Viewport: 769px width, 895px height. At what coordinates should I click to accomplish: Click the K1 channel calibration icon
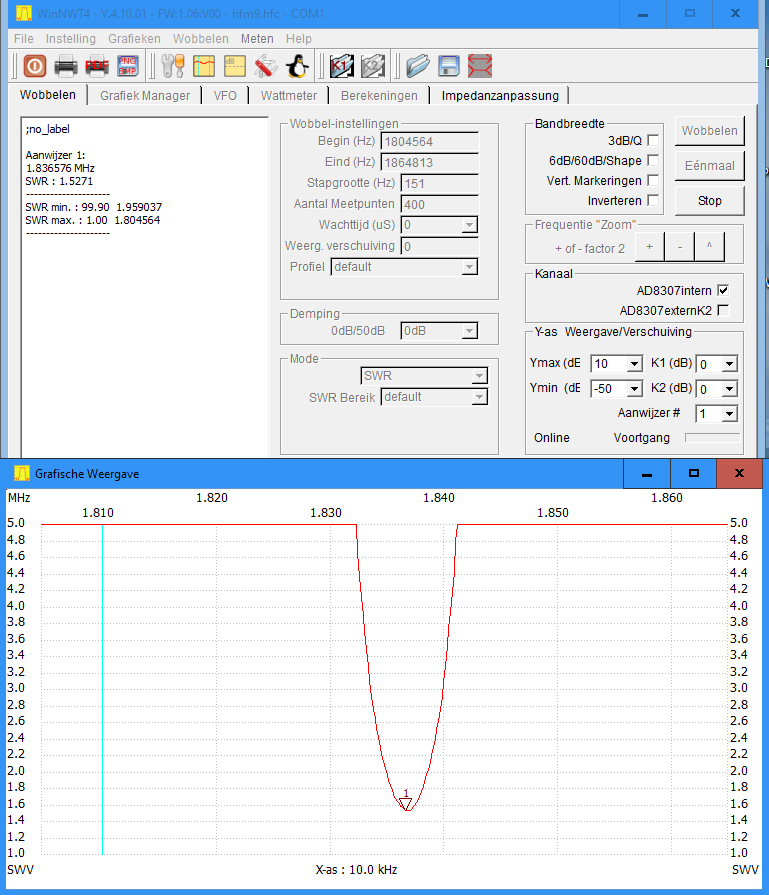[x=342, y=66]
